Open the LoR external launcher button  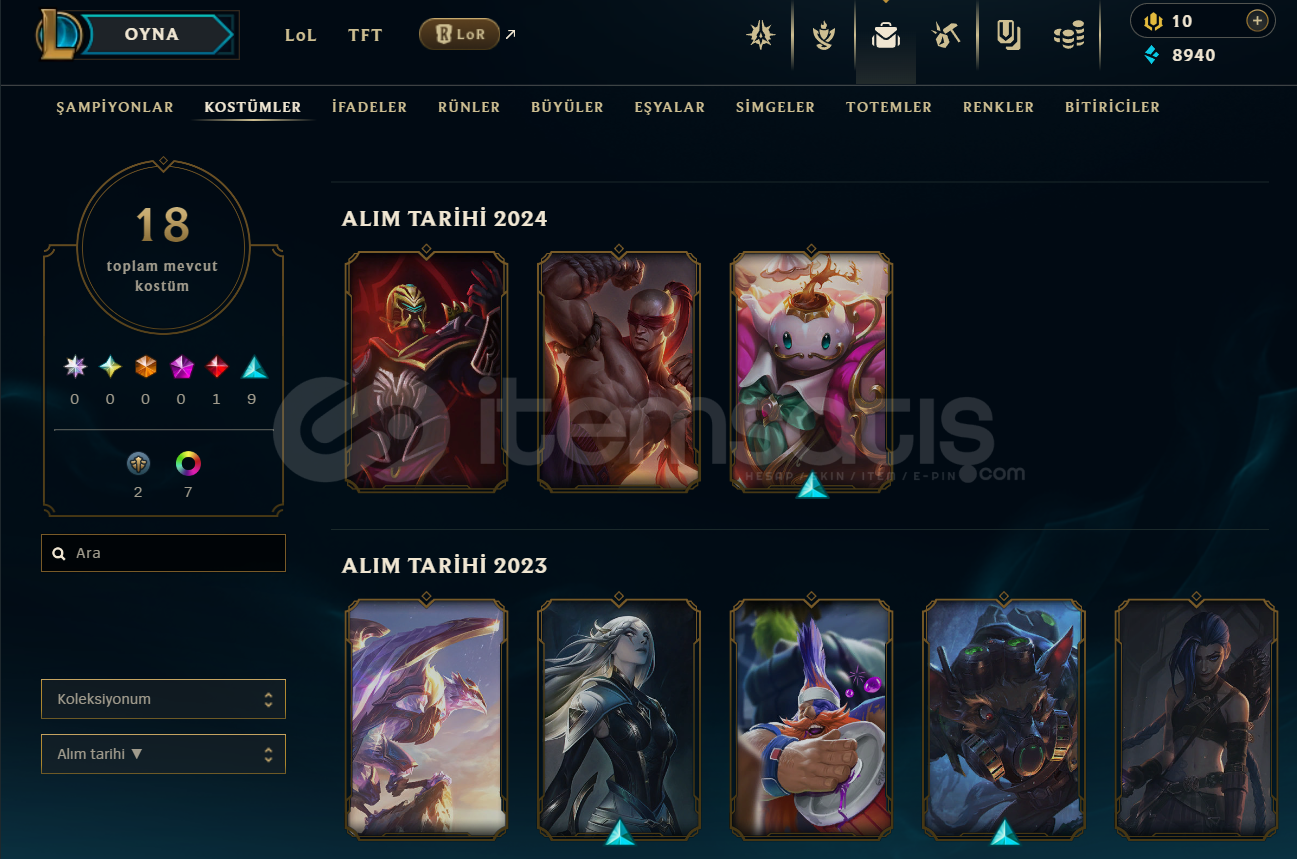pyautogui.click(x=460, y=34)
